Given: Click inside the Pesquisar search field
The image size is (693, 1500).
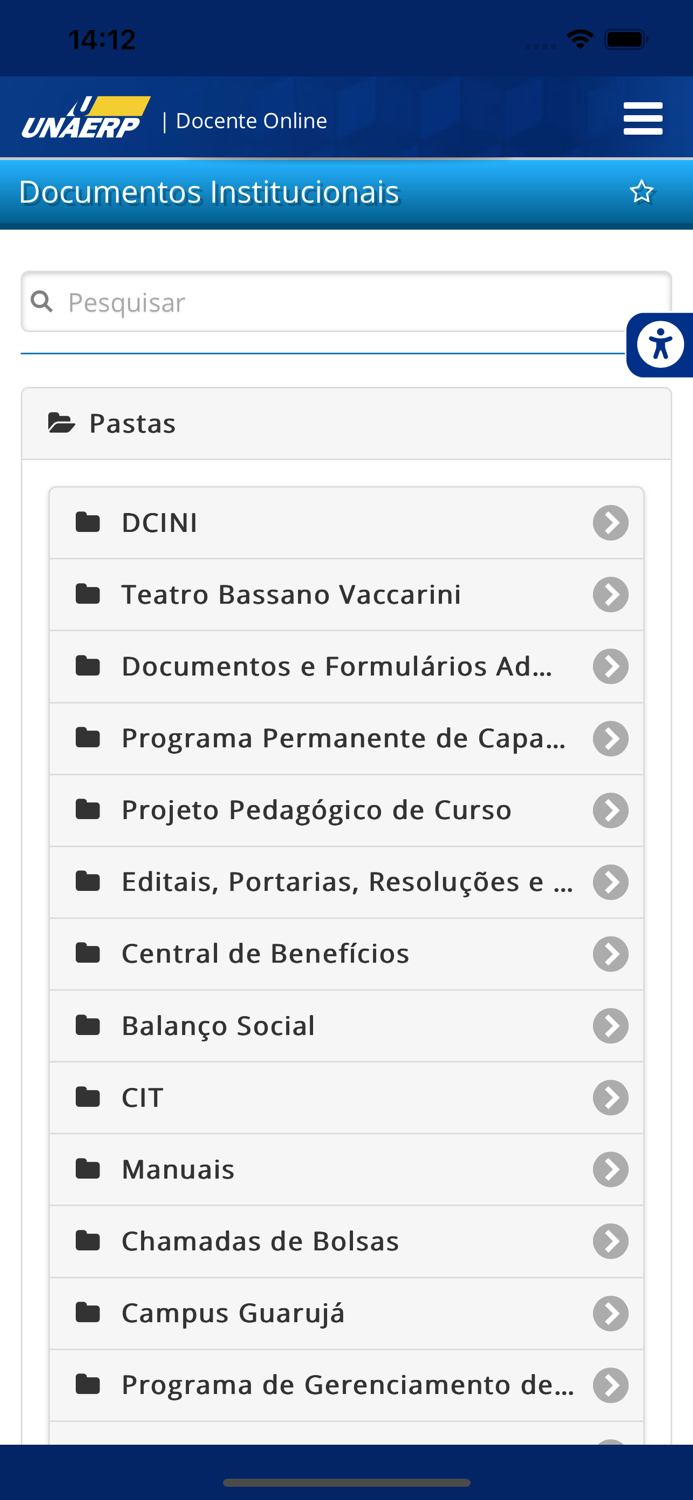Looking at the screenshot, I should (x=300, y=301).
